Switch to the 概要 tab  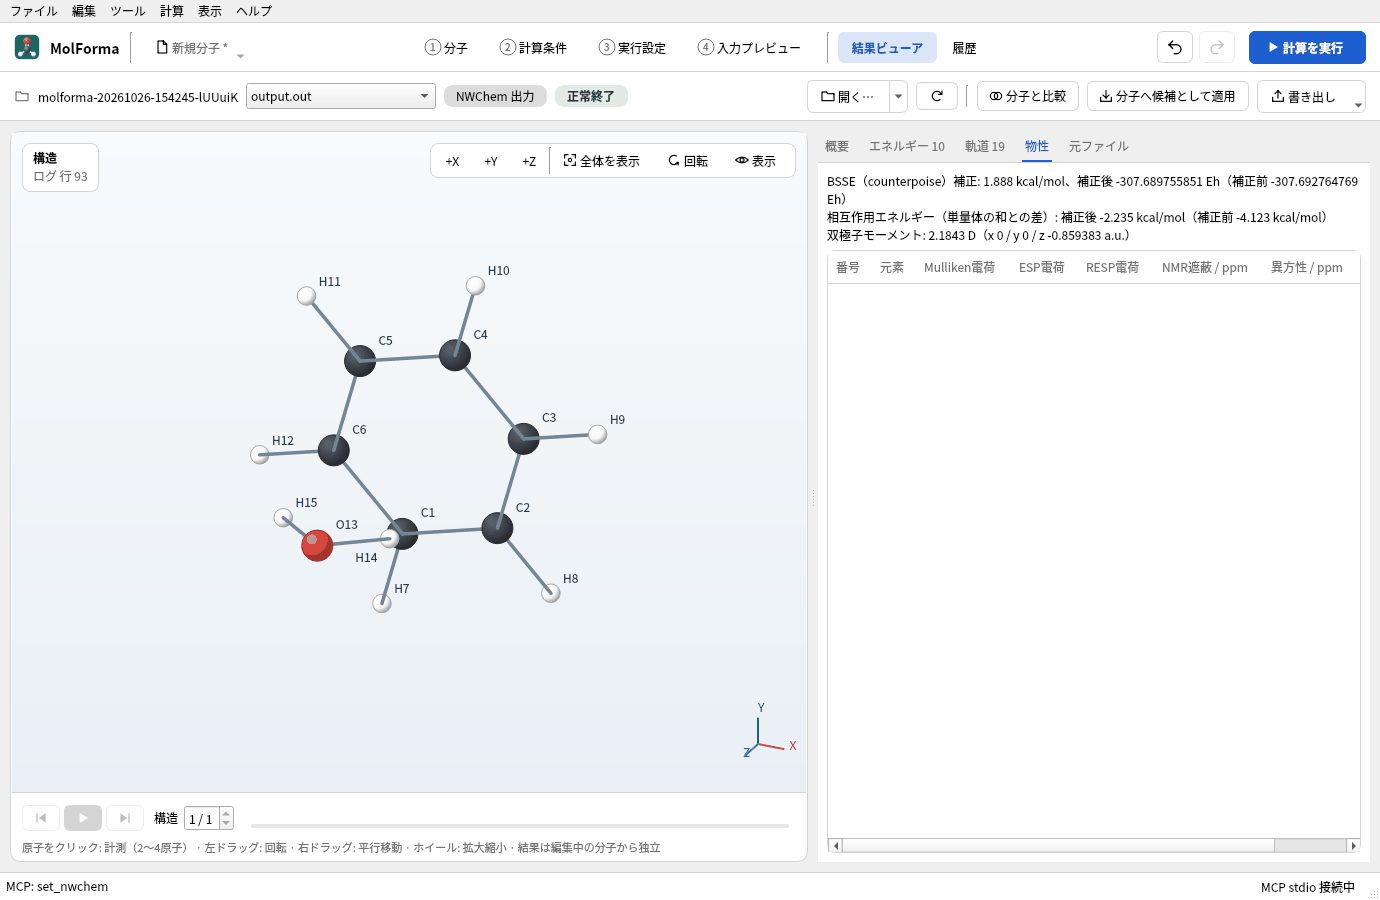tap(837, 146)
